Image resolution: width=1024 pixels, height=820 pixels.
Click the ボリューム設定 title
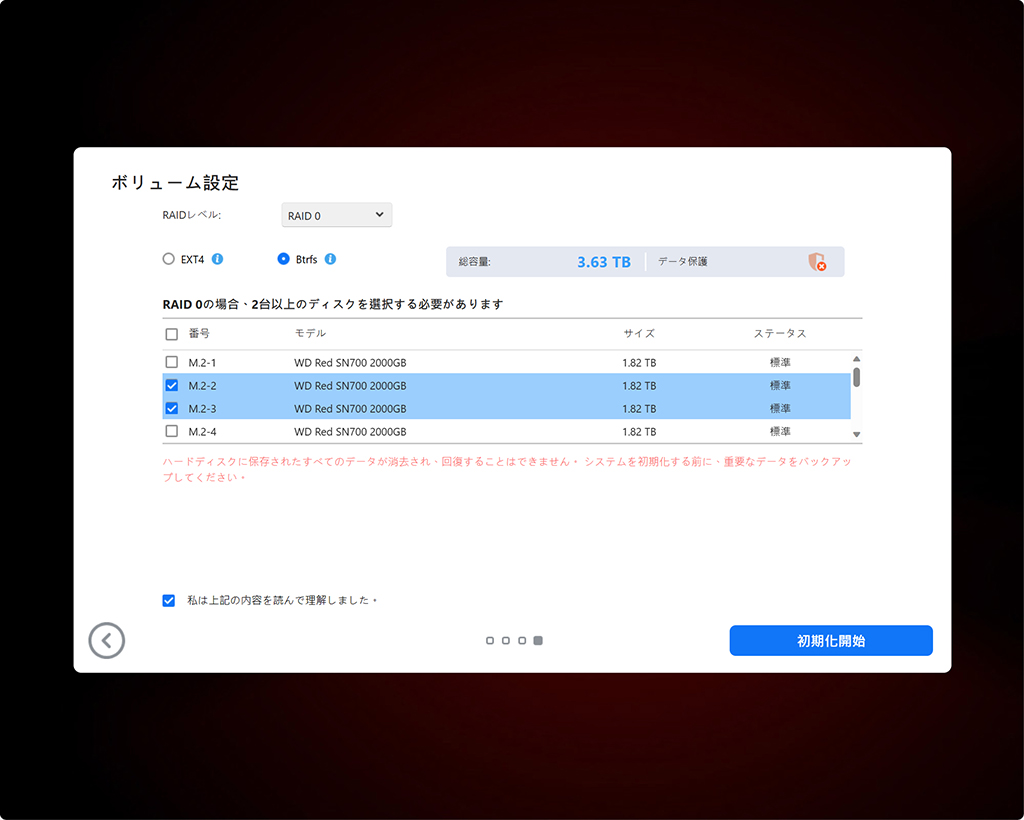click(175, 183)
